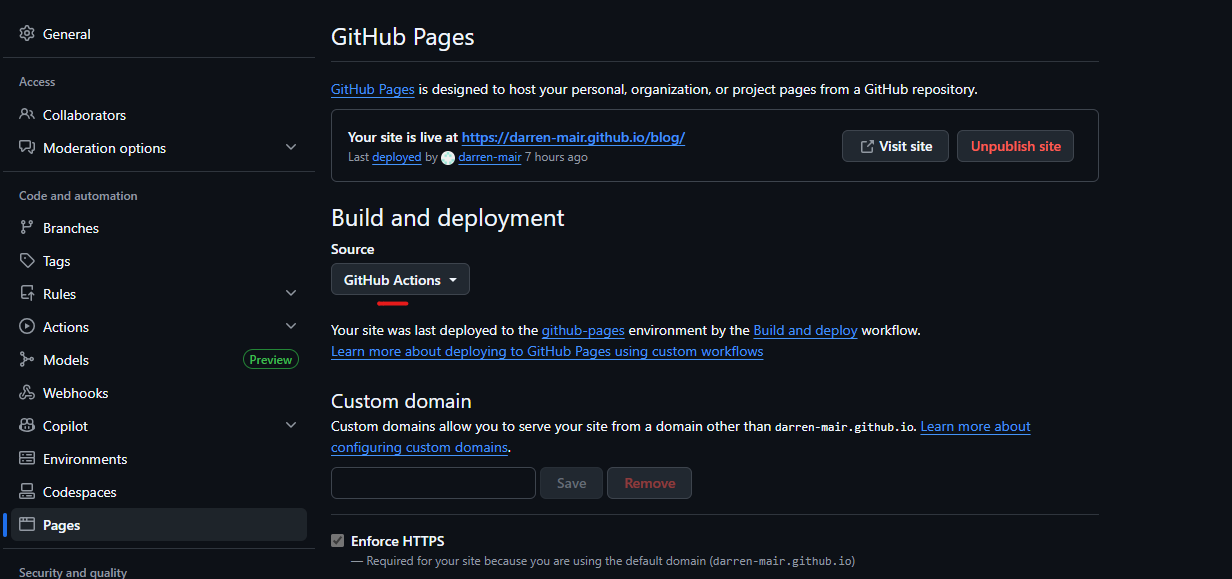This screenshot has height=579, width=1232.
Task: Select the Pages sidebar item
Action: pos(159,525)
